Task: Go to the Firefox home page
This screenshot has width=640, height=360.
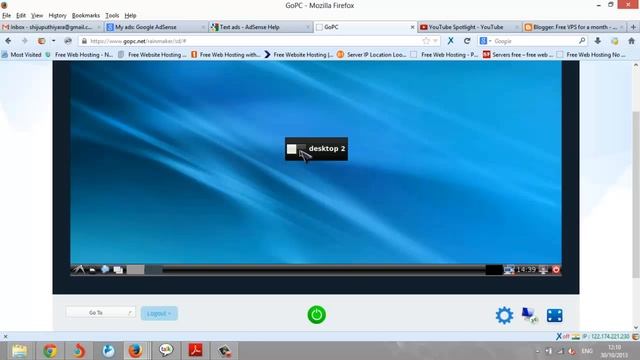Action: click(x=631, y=41)
